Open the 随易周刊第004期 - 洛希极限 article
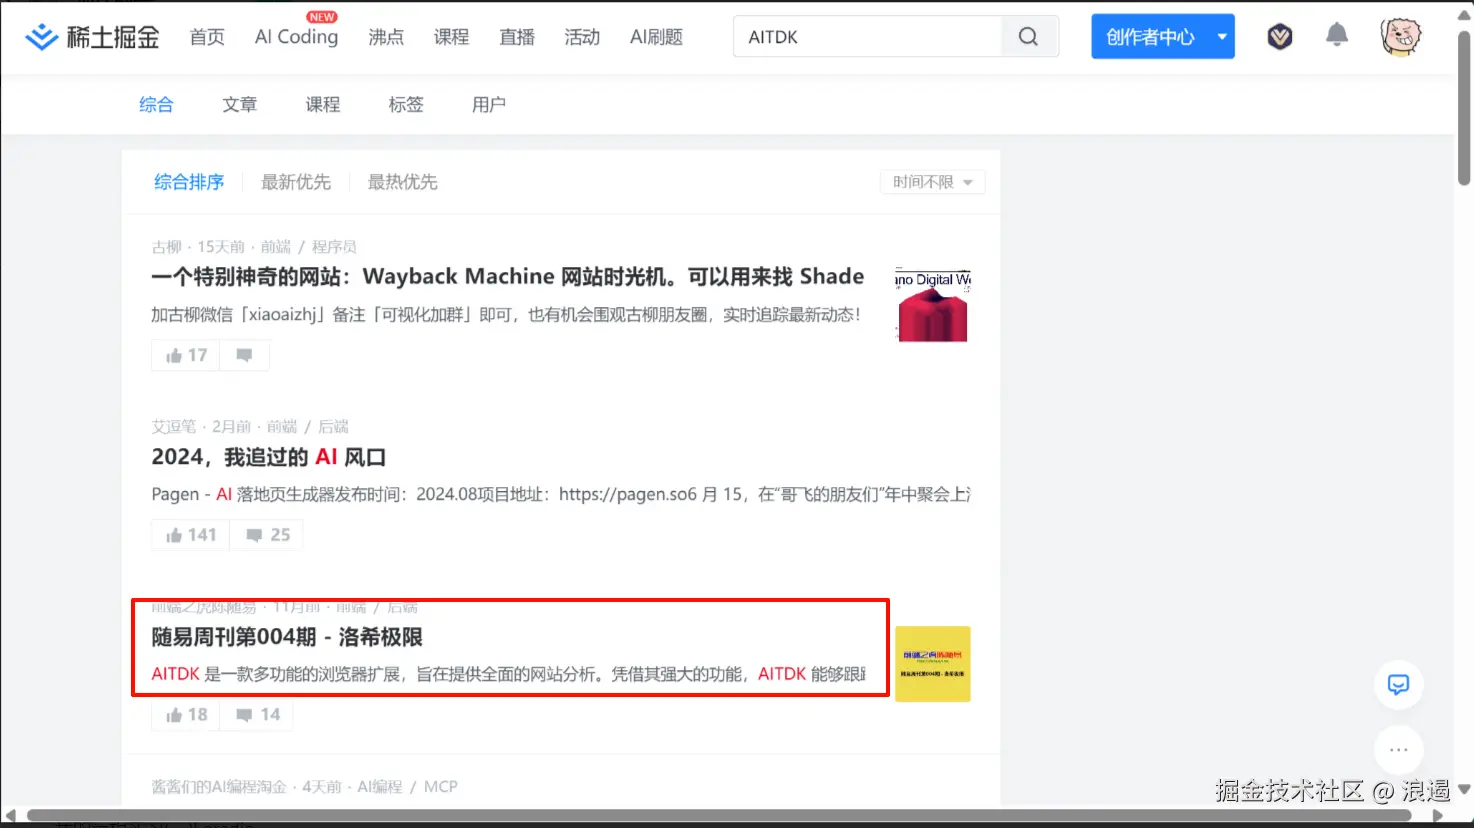Screen dimensions: 1474x828 (287, 637)
